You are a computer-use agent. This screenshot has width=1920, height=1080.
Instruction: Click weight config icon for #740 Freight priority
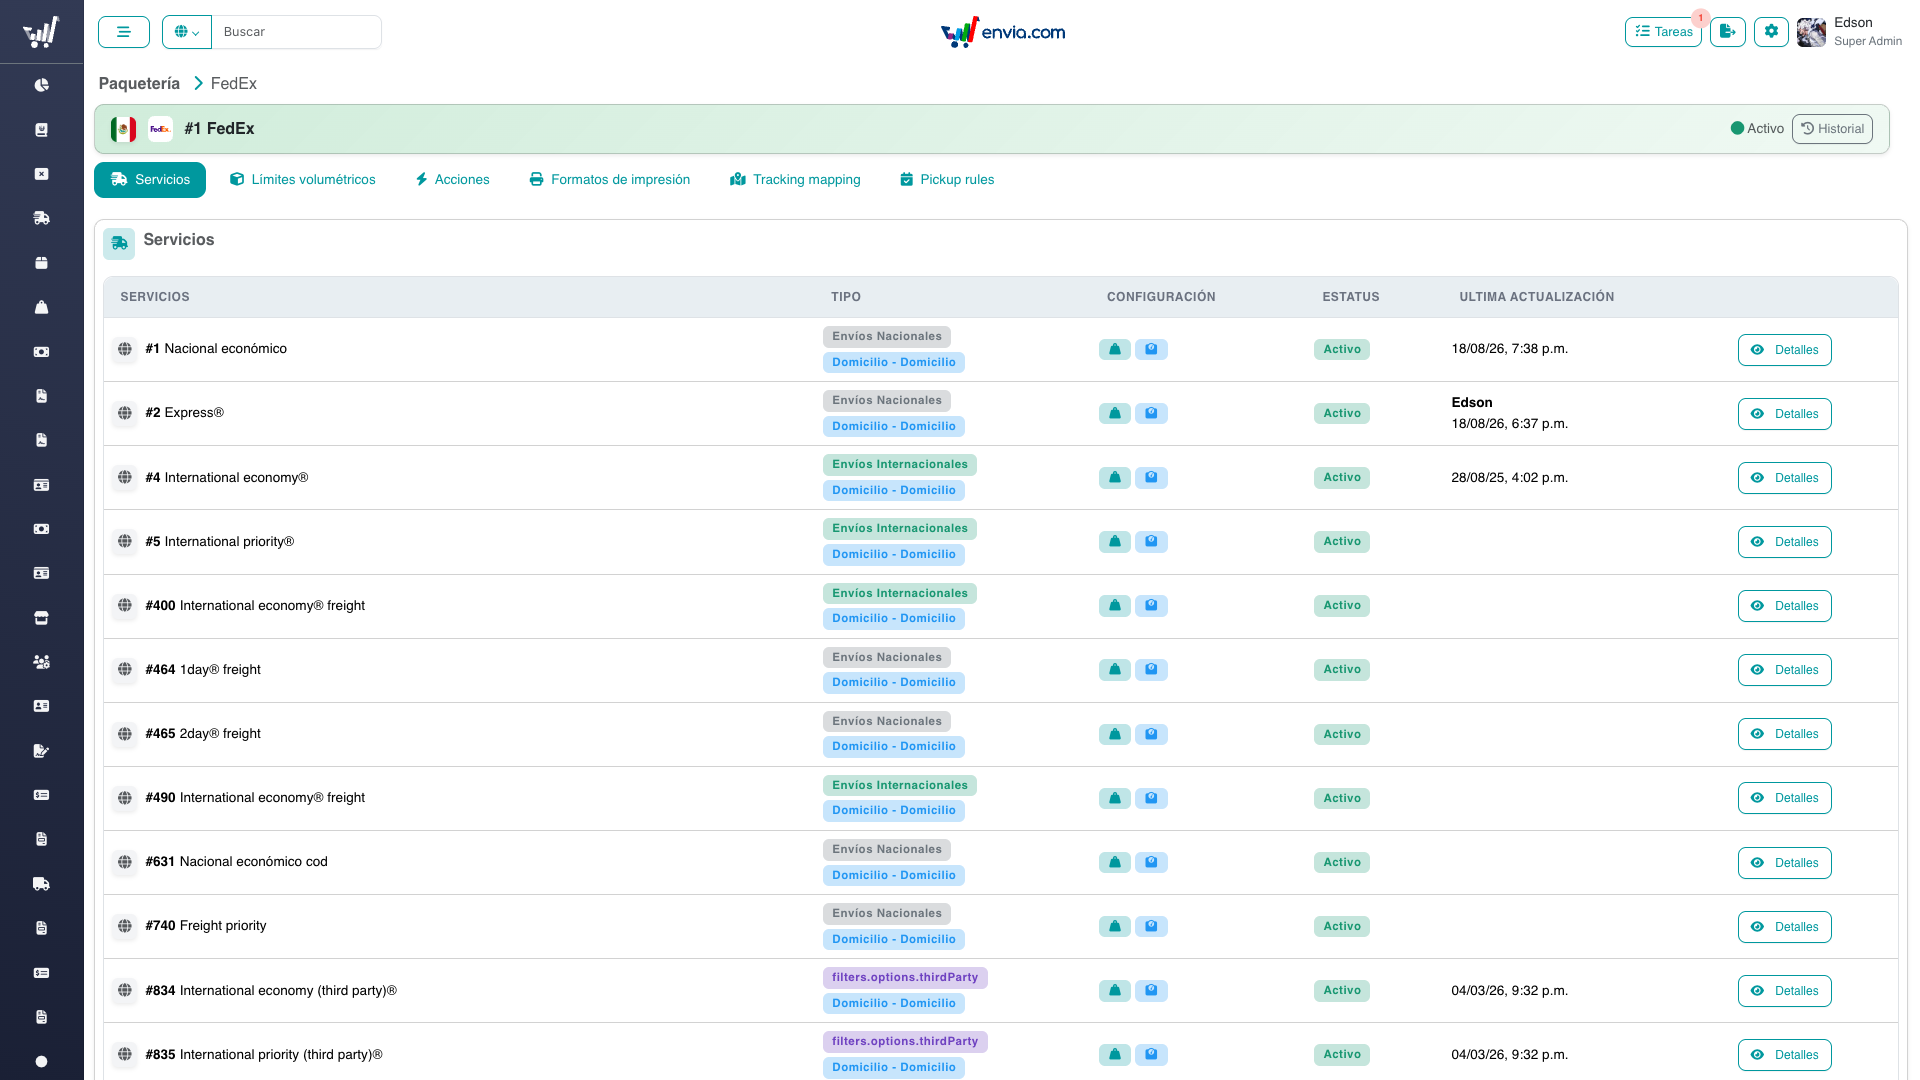[1115, 926]
